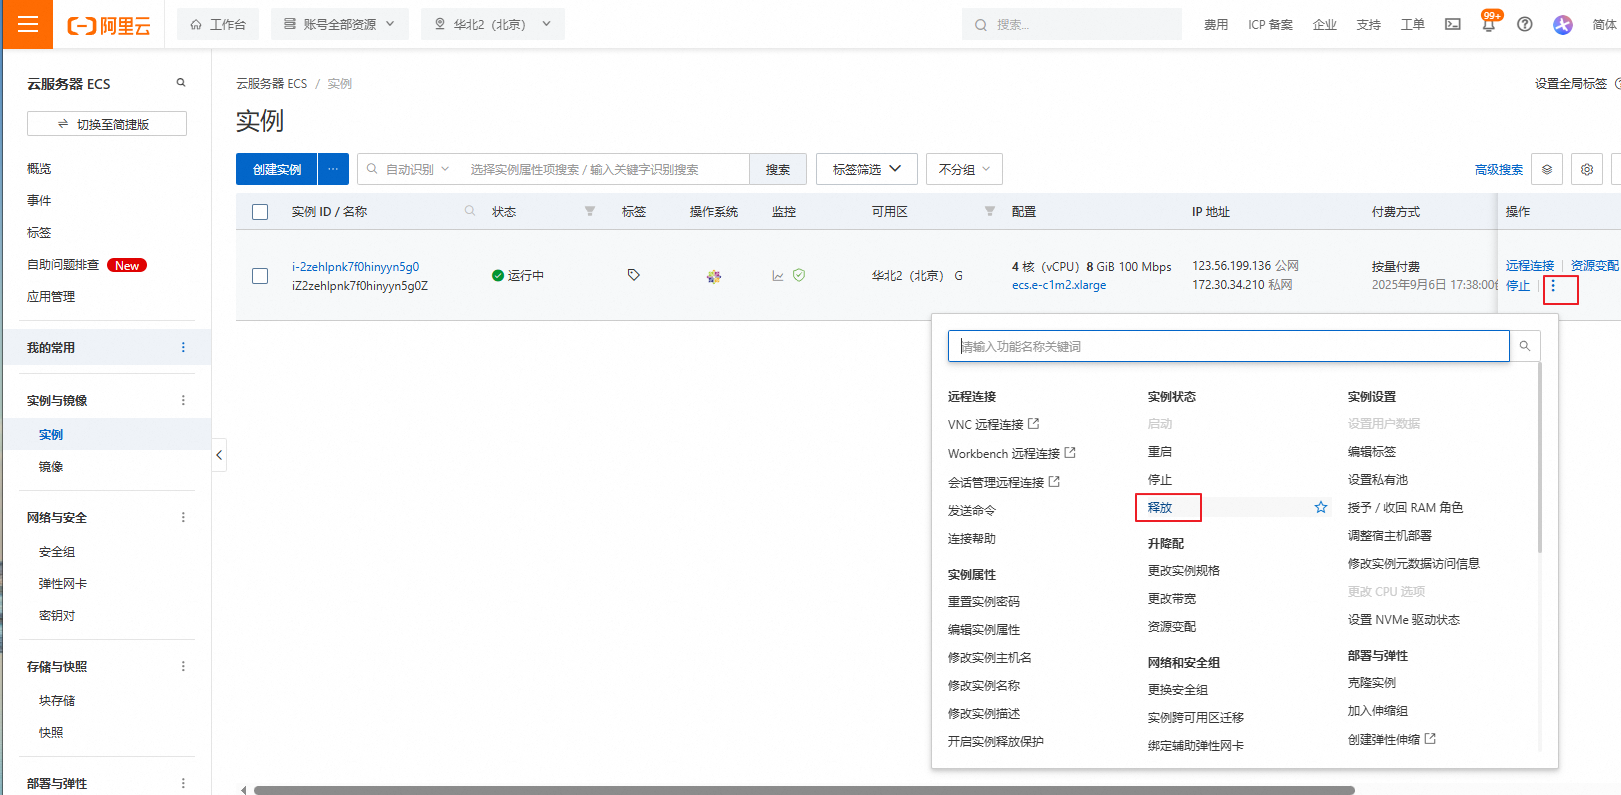Focus the top global search box
The height and width of the screenshot is (795, 1621).
pyautogui.click(x=1072, y=24)
